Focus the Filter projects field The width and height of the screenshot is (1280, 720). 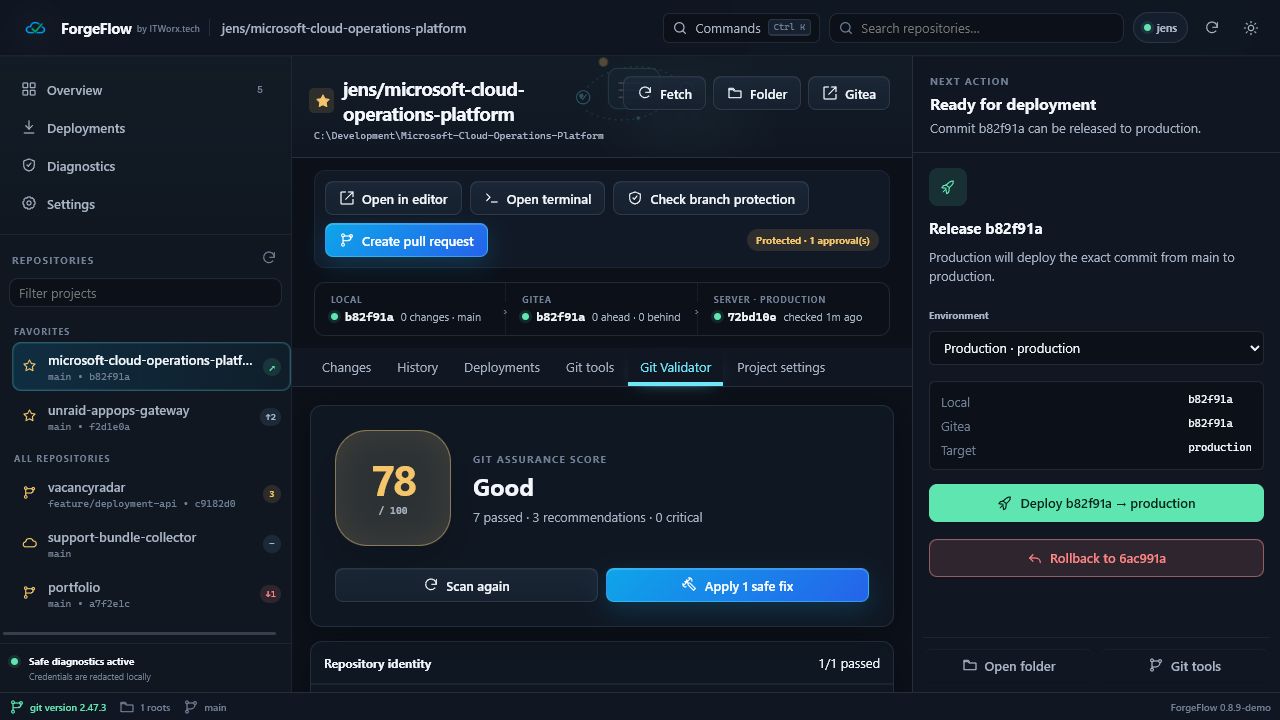[145, 293]
